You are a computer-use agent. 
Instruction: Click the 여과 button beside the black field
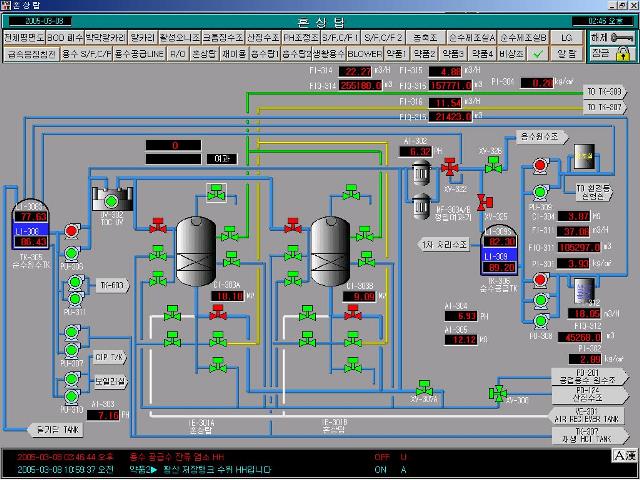pos(222,159)
